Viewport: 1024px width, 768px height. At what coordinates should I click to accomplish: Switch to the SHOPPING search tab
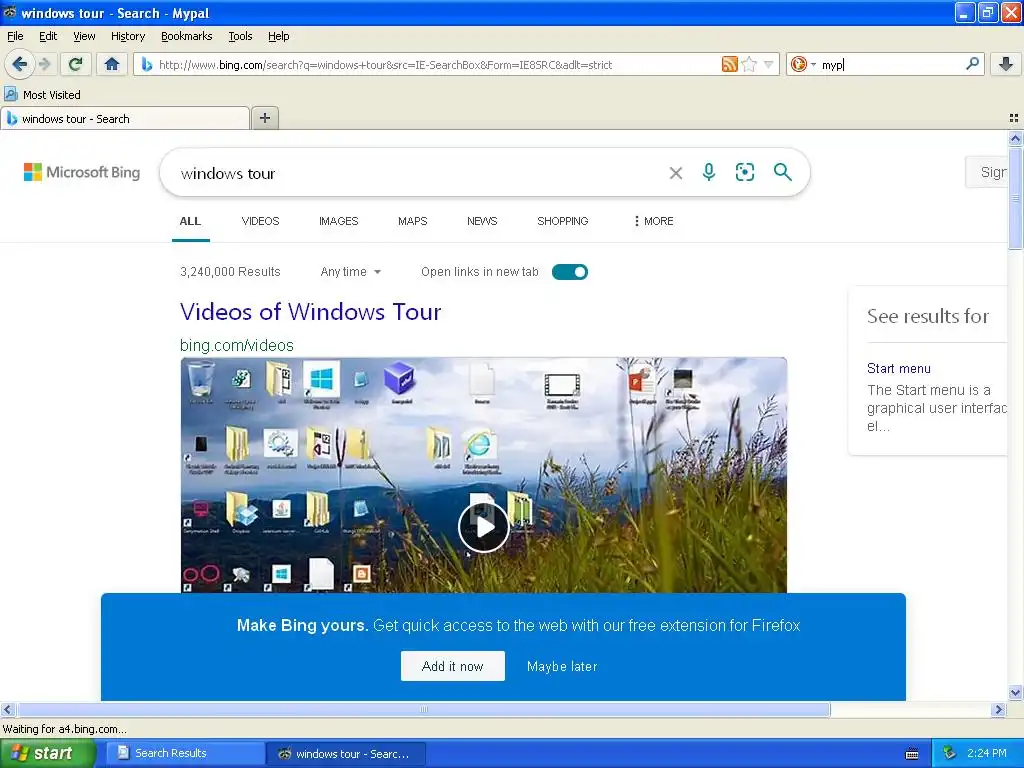pyautogui.click(x=562, y=221)
